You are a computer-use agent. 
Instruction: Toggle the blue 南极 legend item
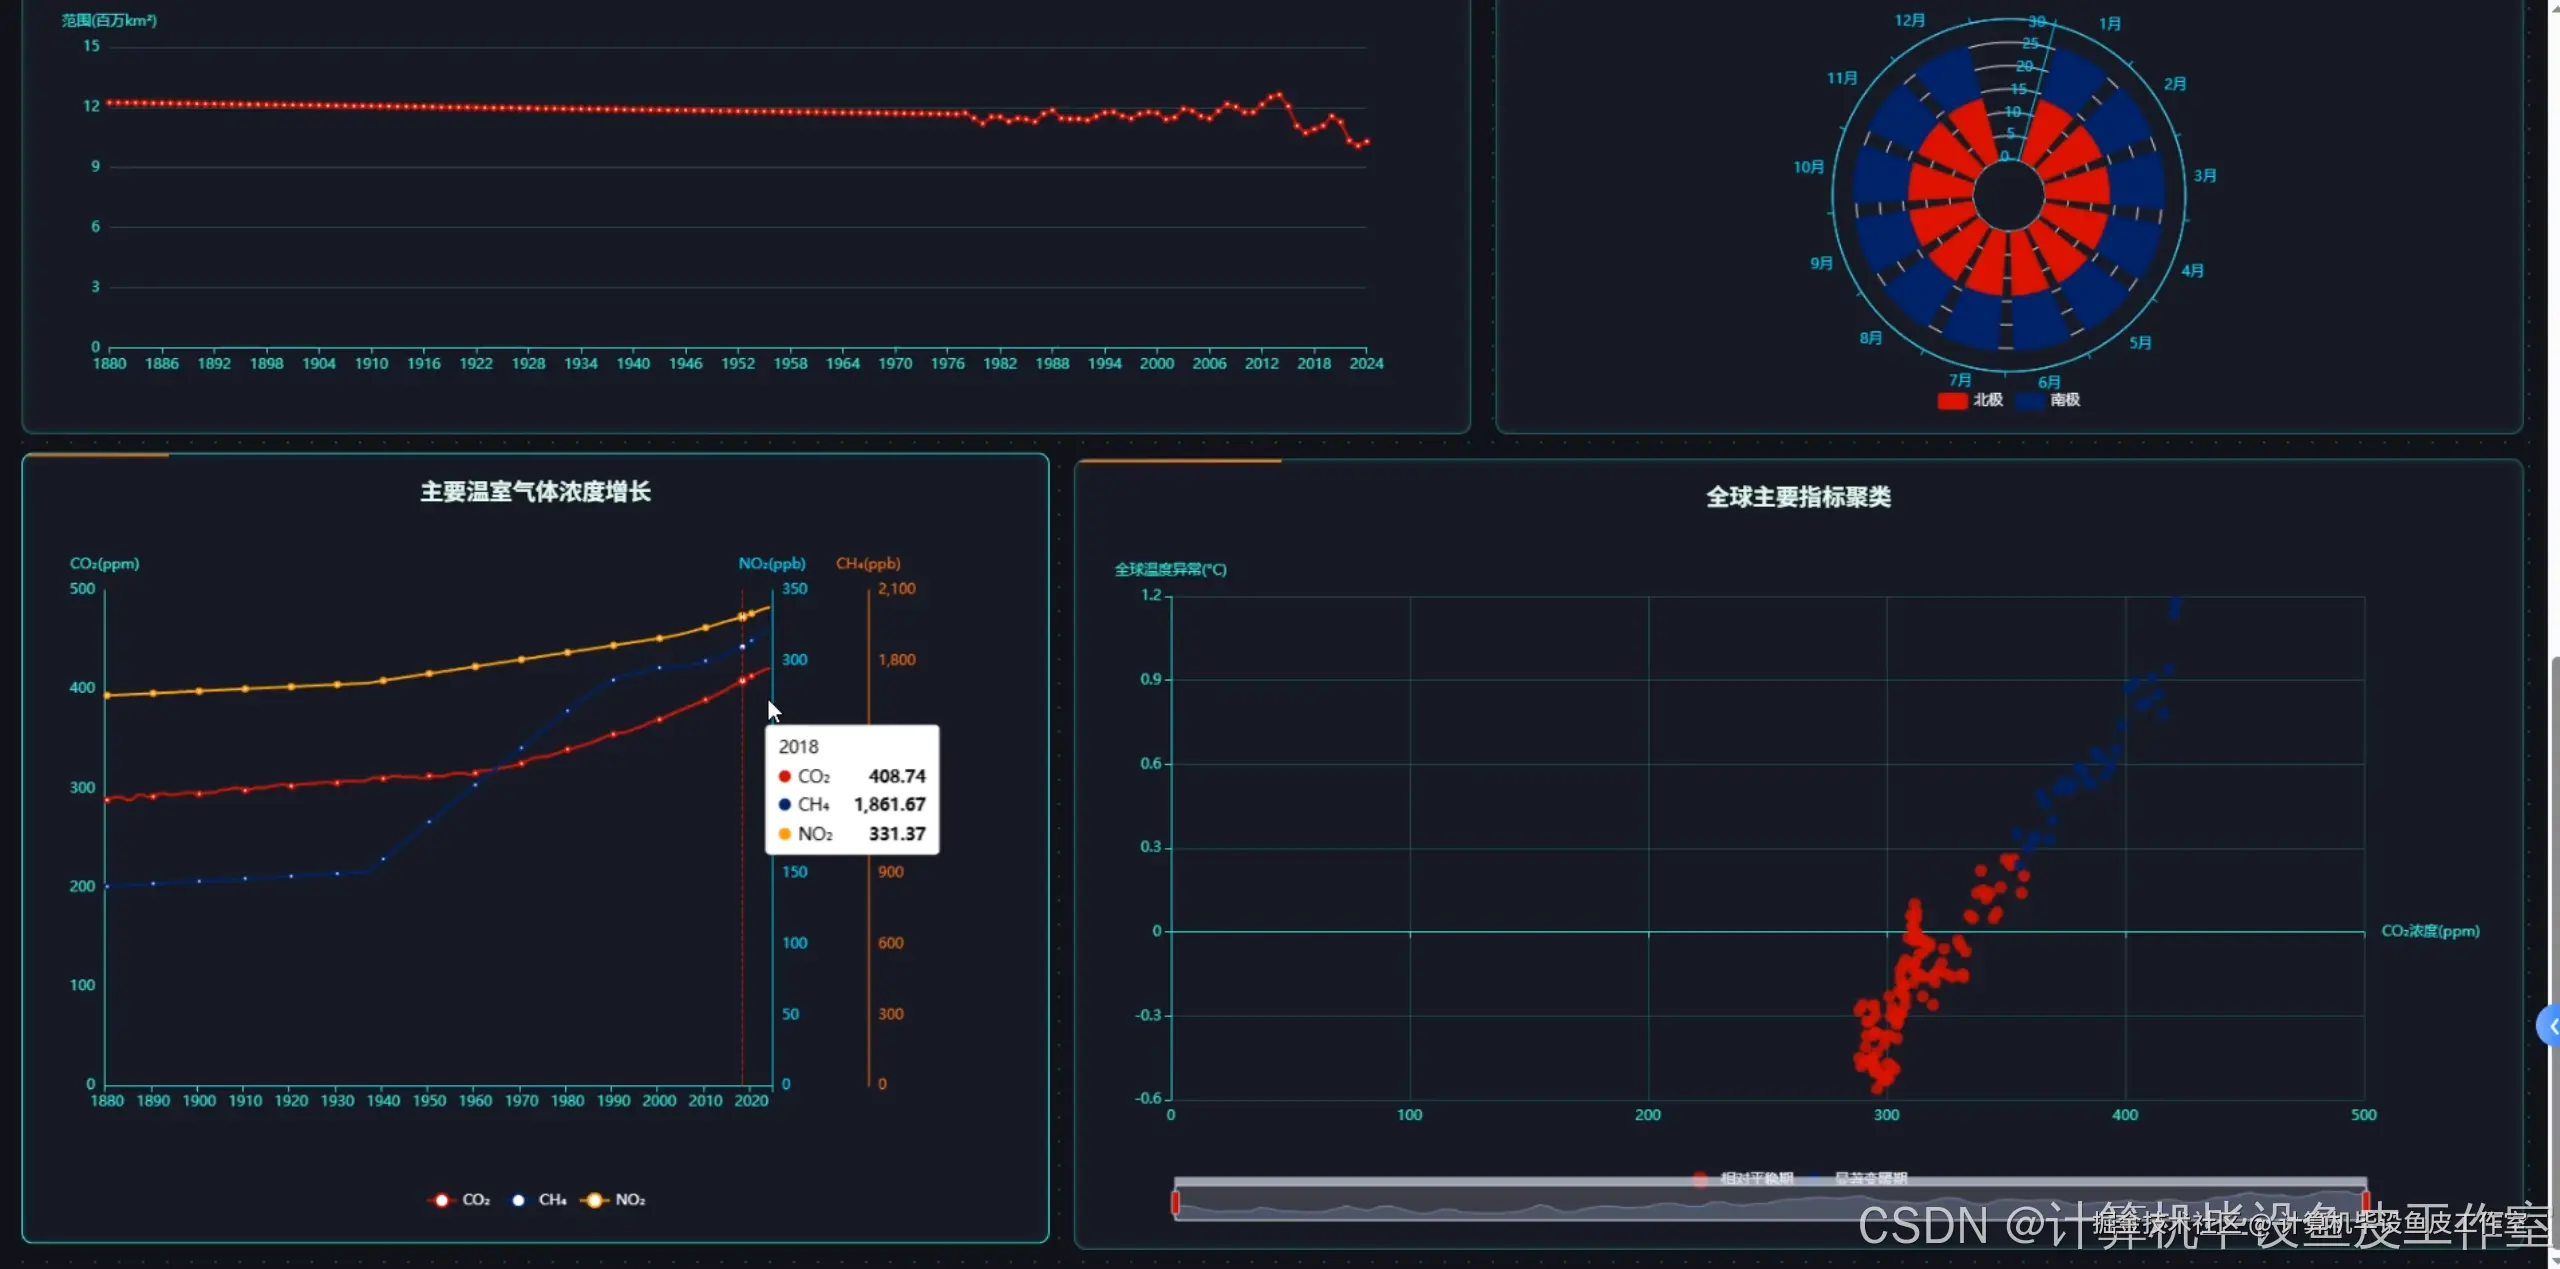coord(2030,400)
